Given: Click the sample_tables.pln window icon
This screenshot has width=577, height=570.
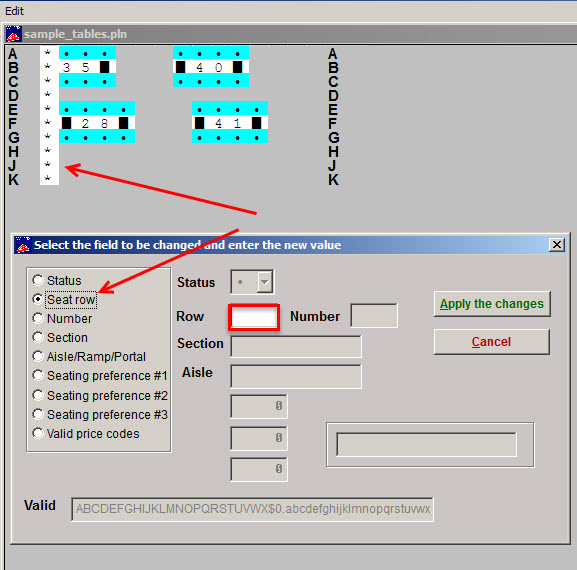Looking at the screenshot, I should coord(14,34).
